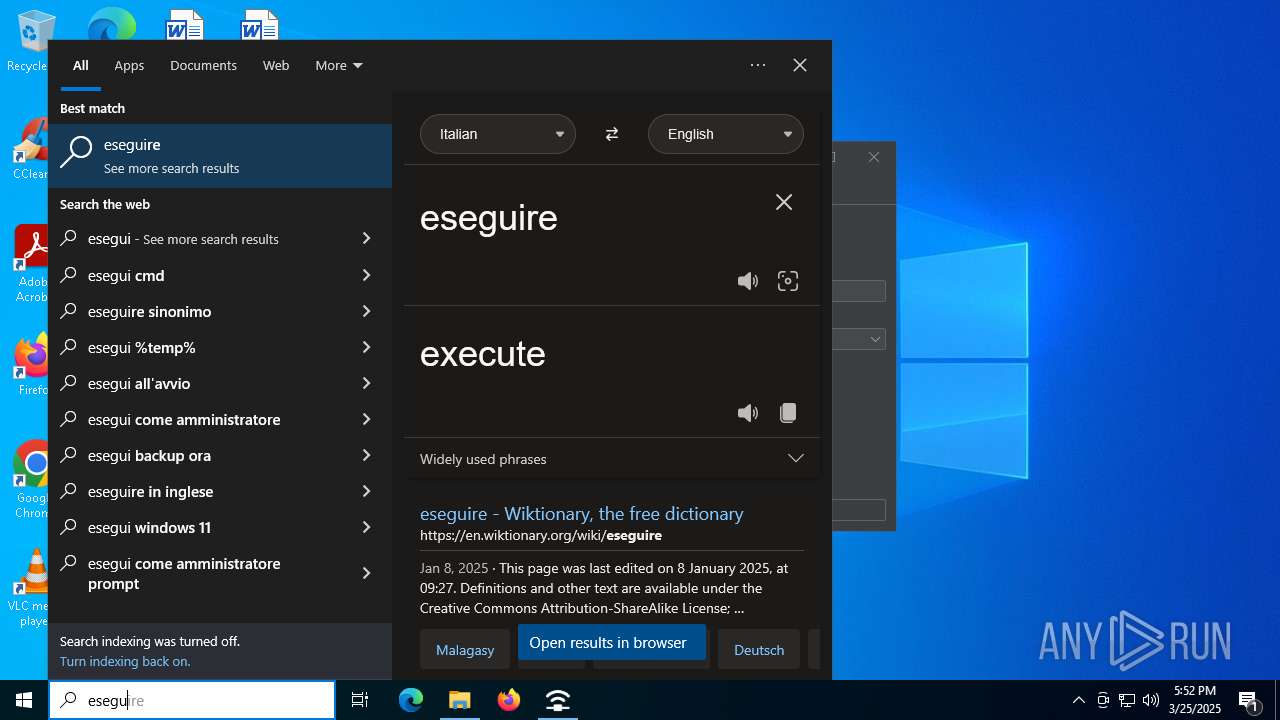Select 'esegui come amministratore prompt' suggestion
The height and width of the screenshot is (720, 1280).
click(x=220, y=573)
